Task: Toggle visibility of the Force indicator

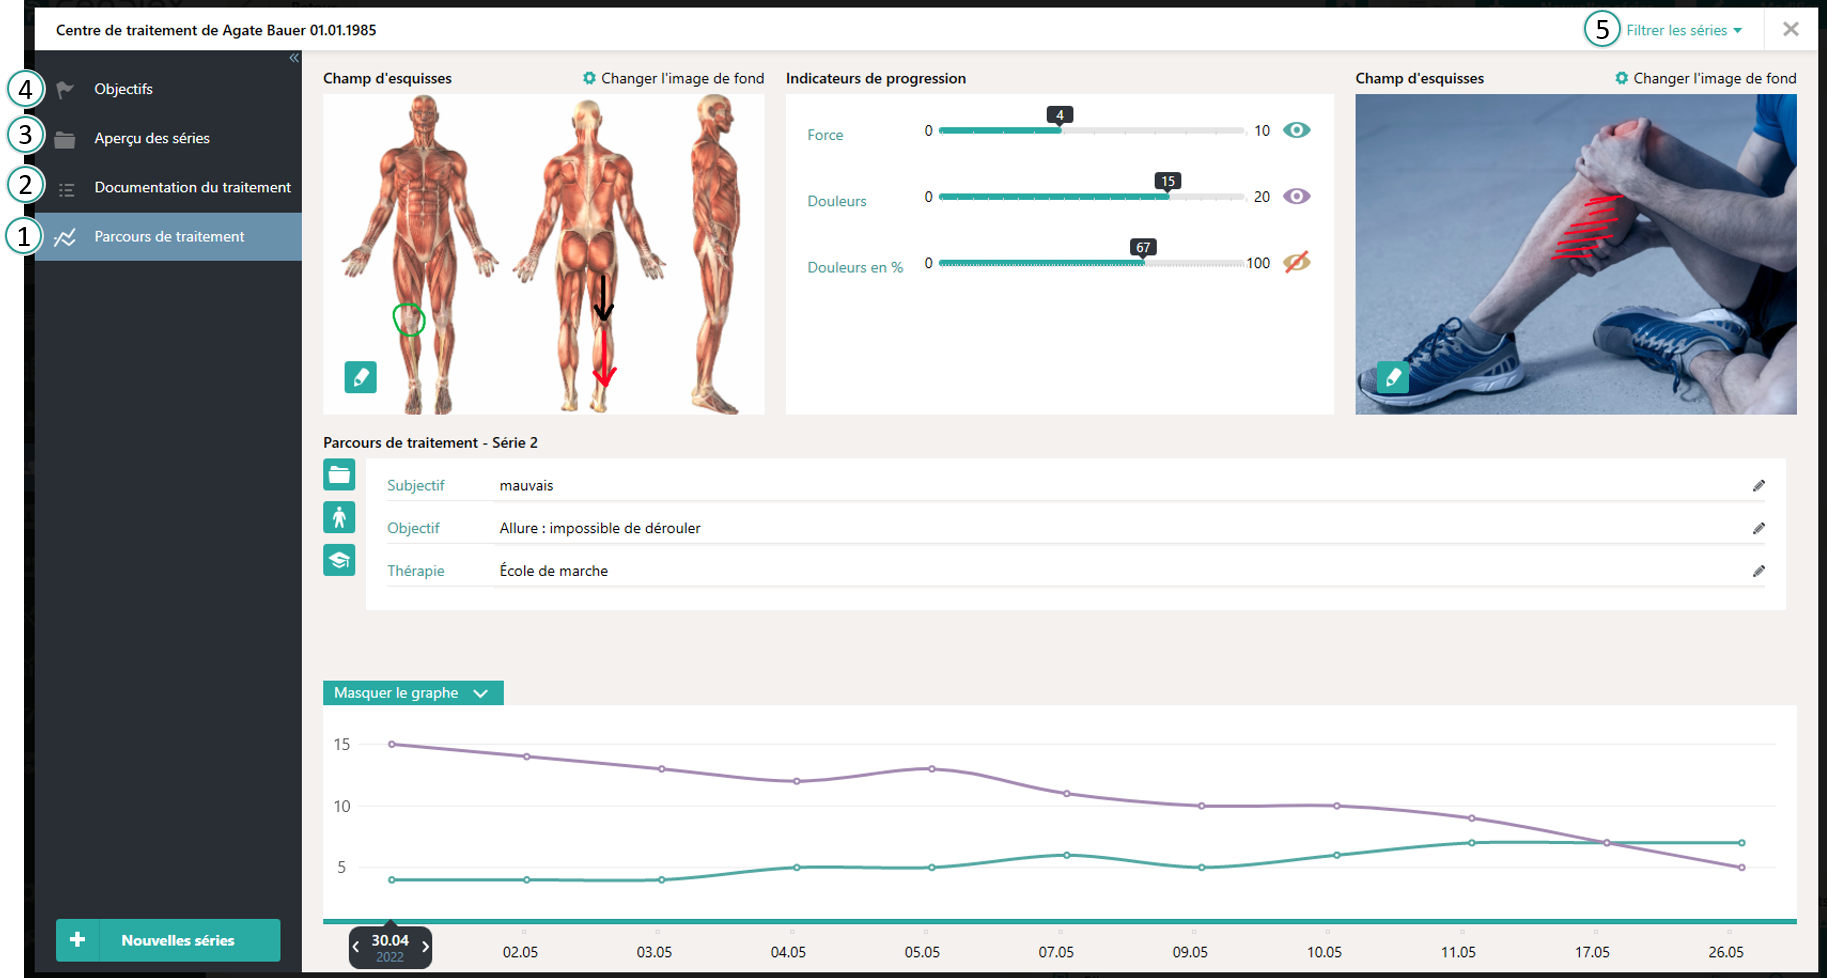Action: coord(1296,129)
